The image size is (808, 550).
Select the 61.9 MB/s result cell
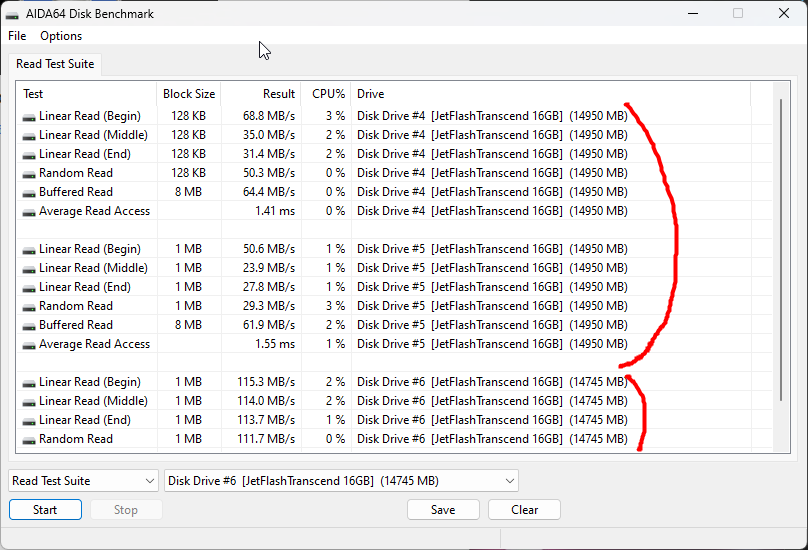(268, 325)
